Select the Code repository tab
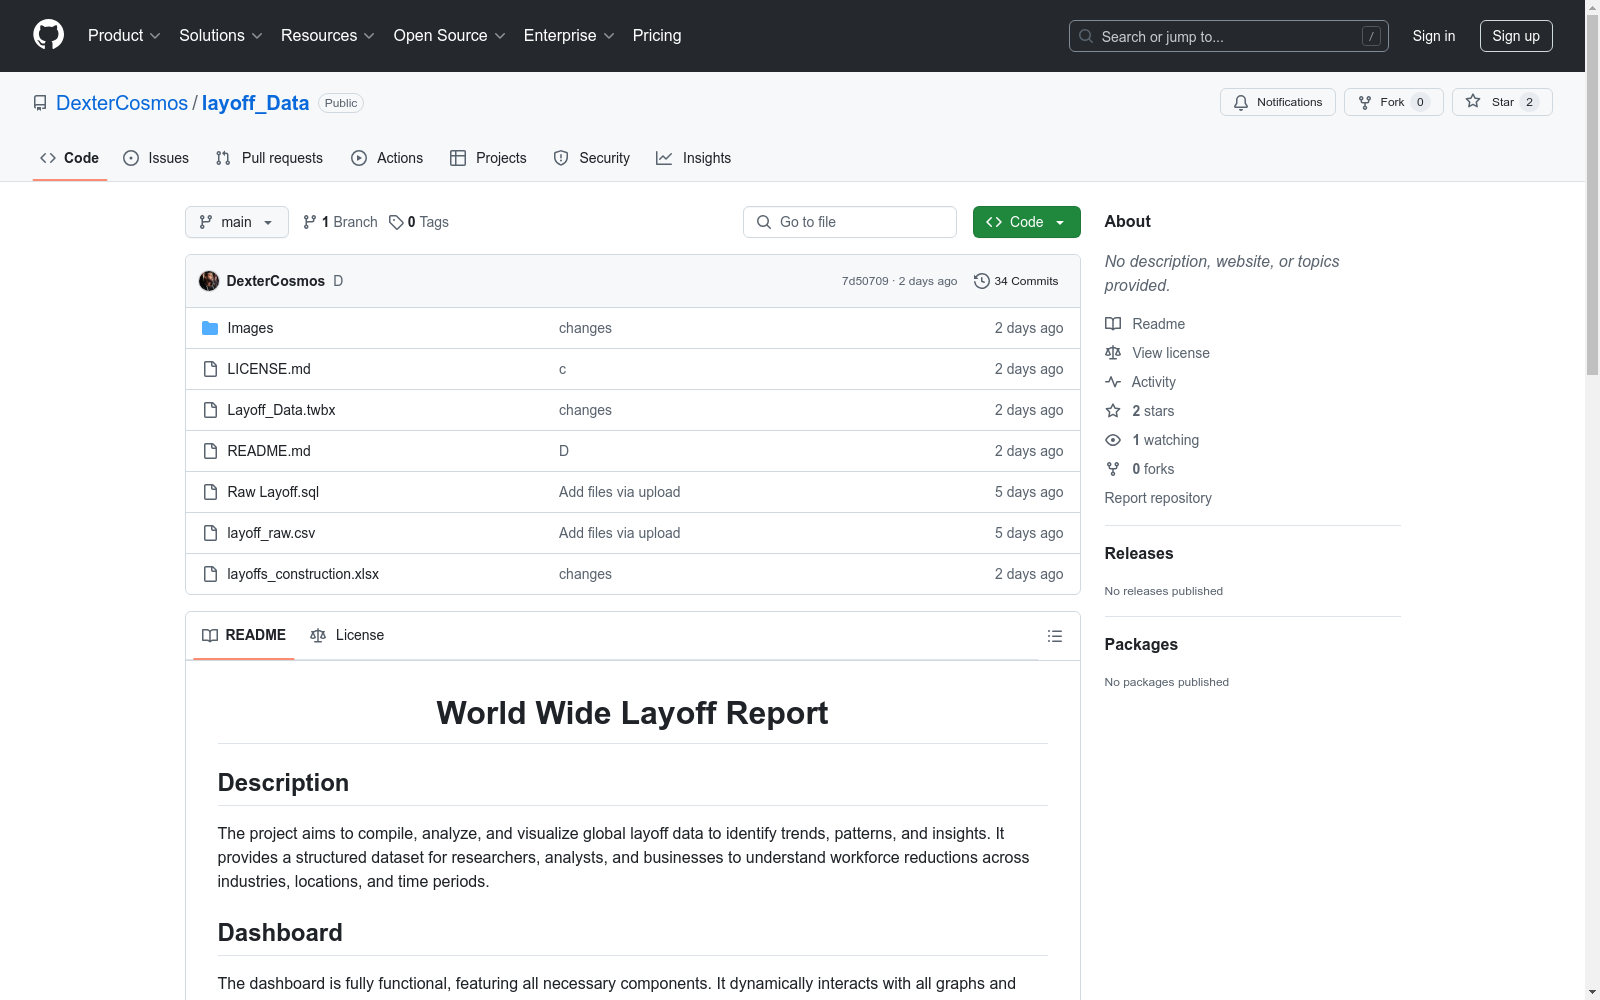Viewport: 1600px width, 1000px height. tap(70, 158)
